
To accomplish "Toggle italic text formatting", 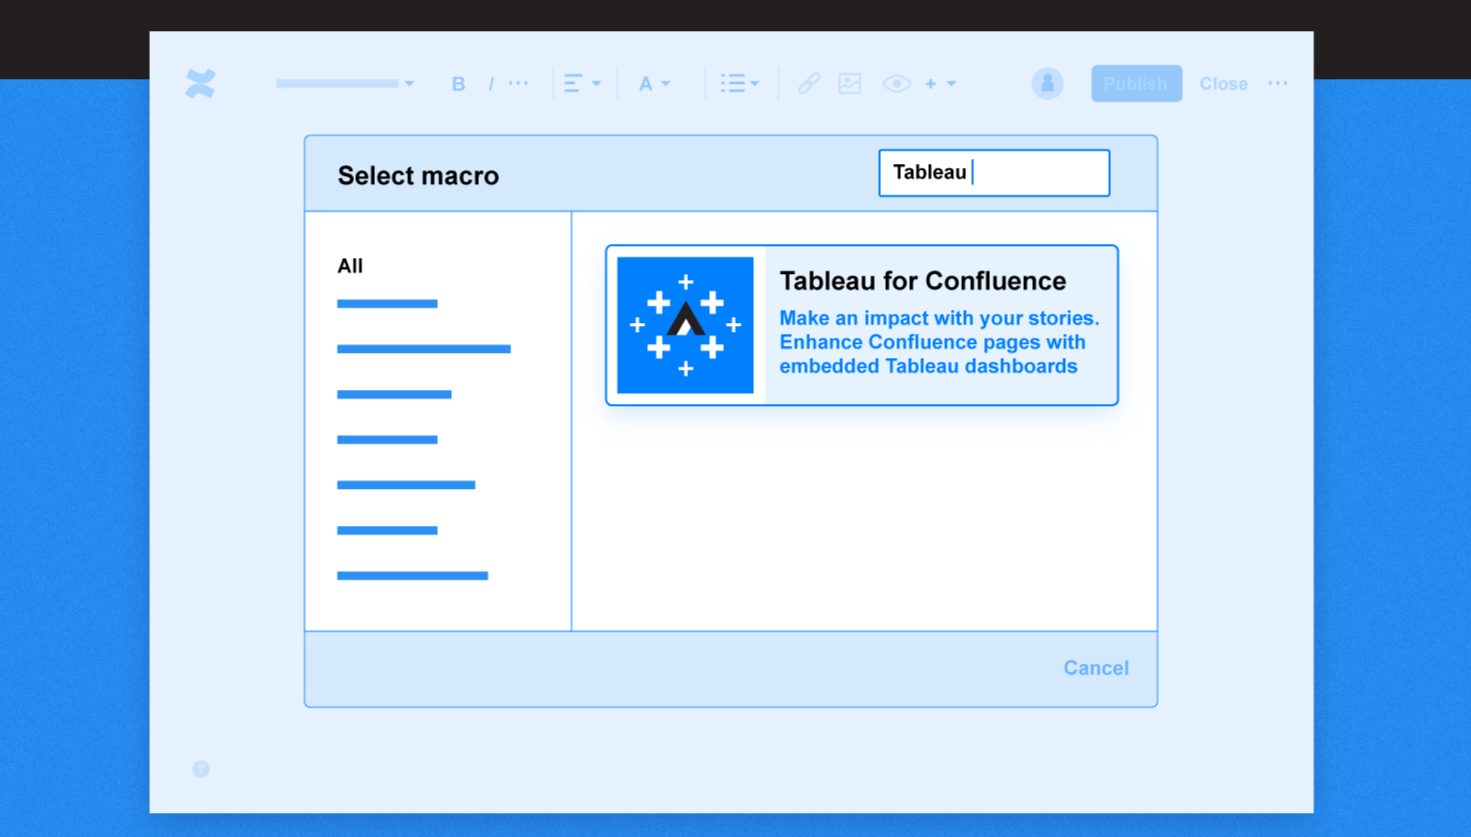I will click(491, 83).
